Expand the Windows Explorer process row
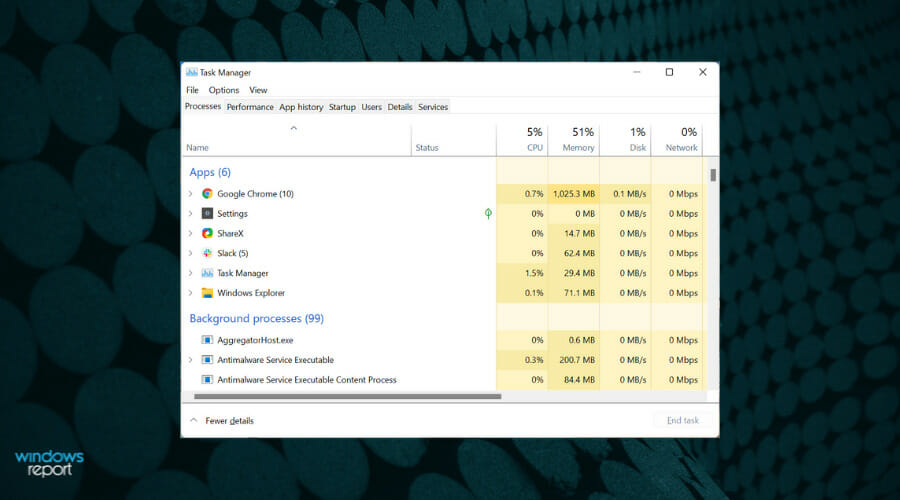Screen dimensions: 900x500 [191, 293]
